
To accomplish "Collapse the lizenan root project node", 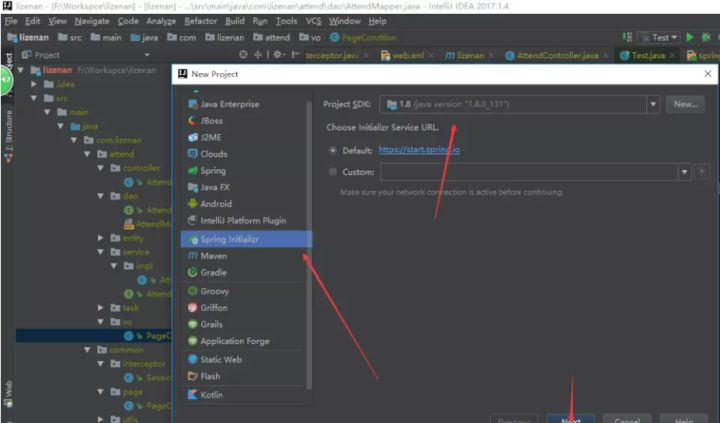I will click(x=21, y=70).
